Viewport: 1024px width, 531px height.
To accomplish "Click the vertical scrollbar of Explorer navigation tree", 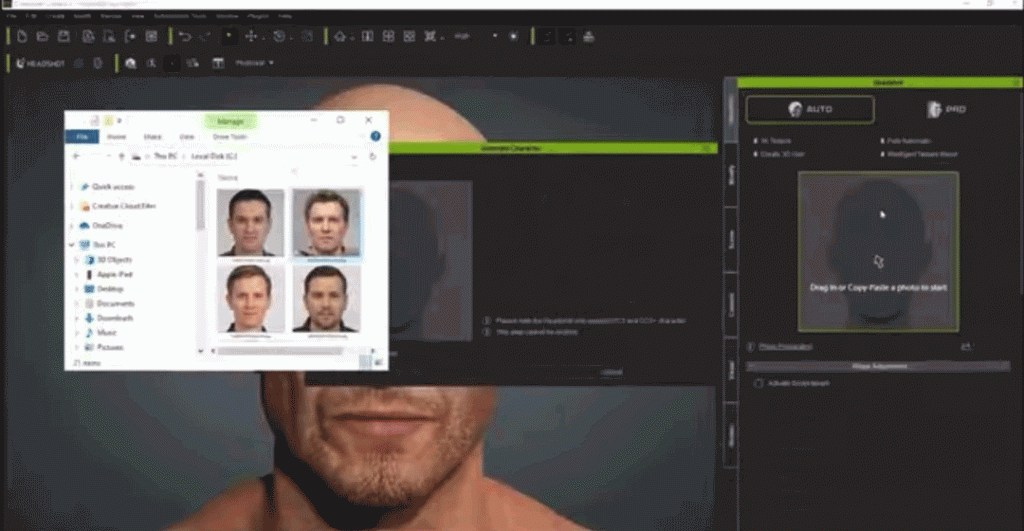I will 200,205.
